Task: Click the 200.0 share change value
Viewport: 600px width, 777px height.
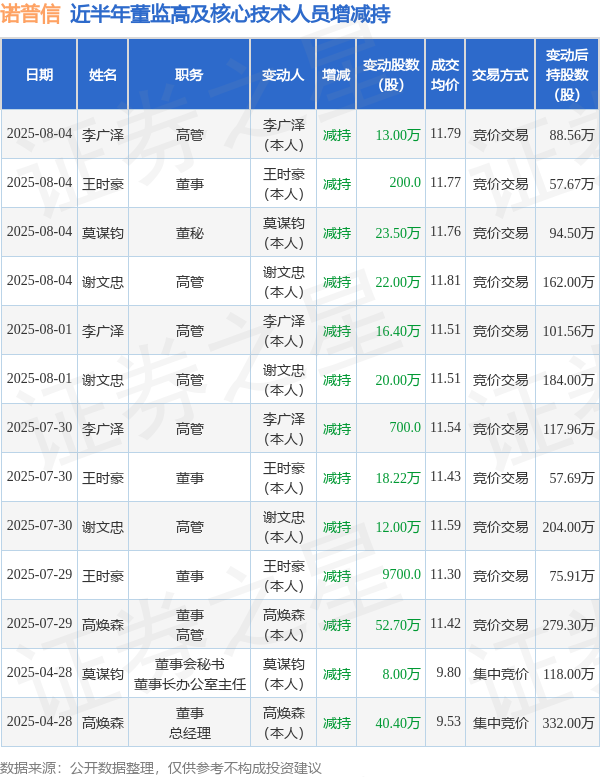Action: (405, 182)
